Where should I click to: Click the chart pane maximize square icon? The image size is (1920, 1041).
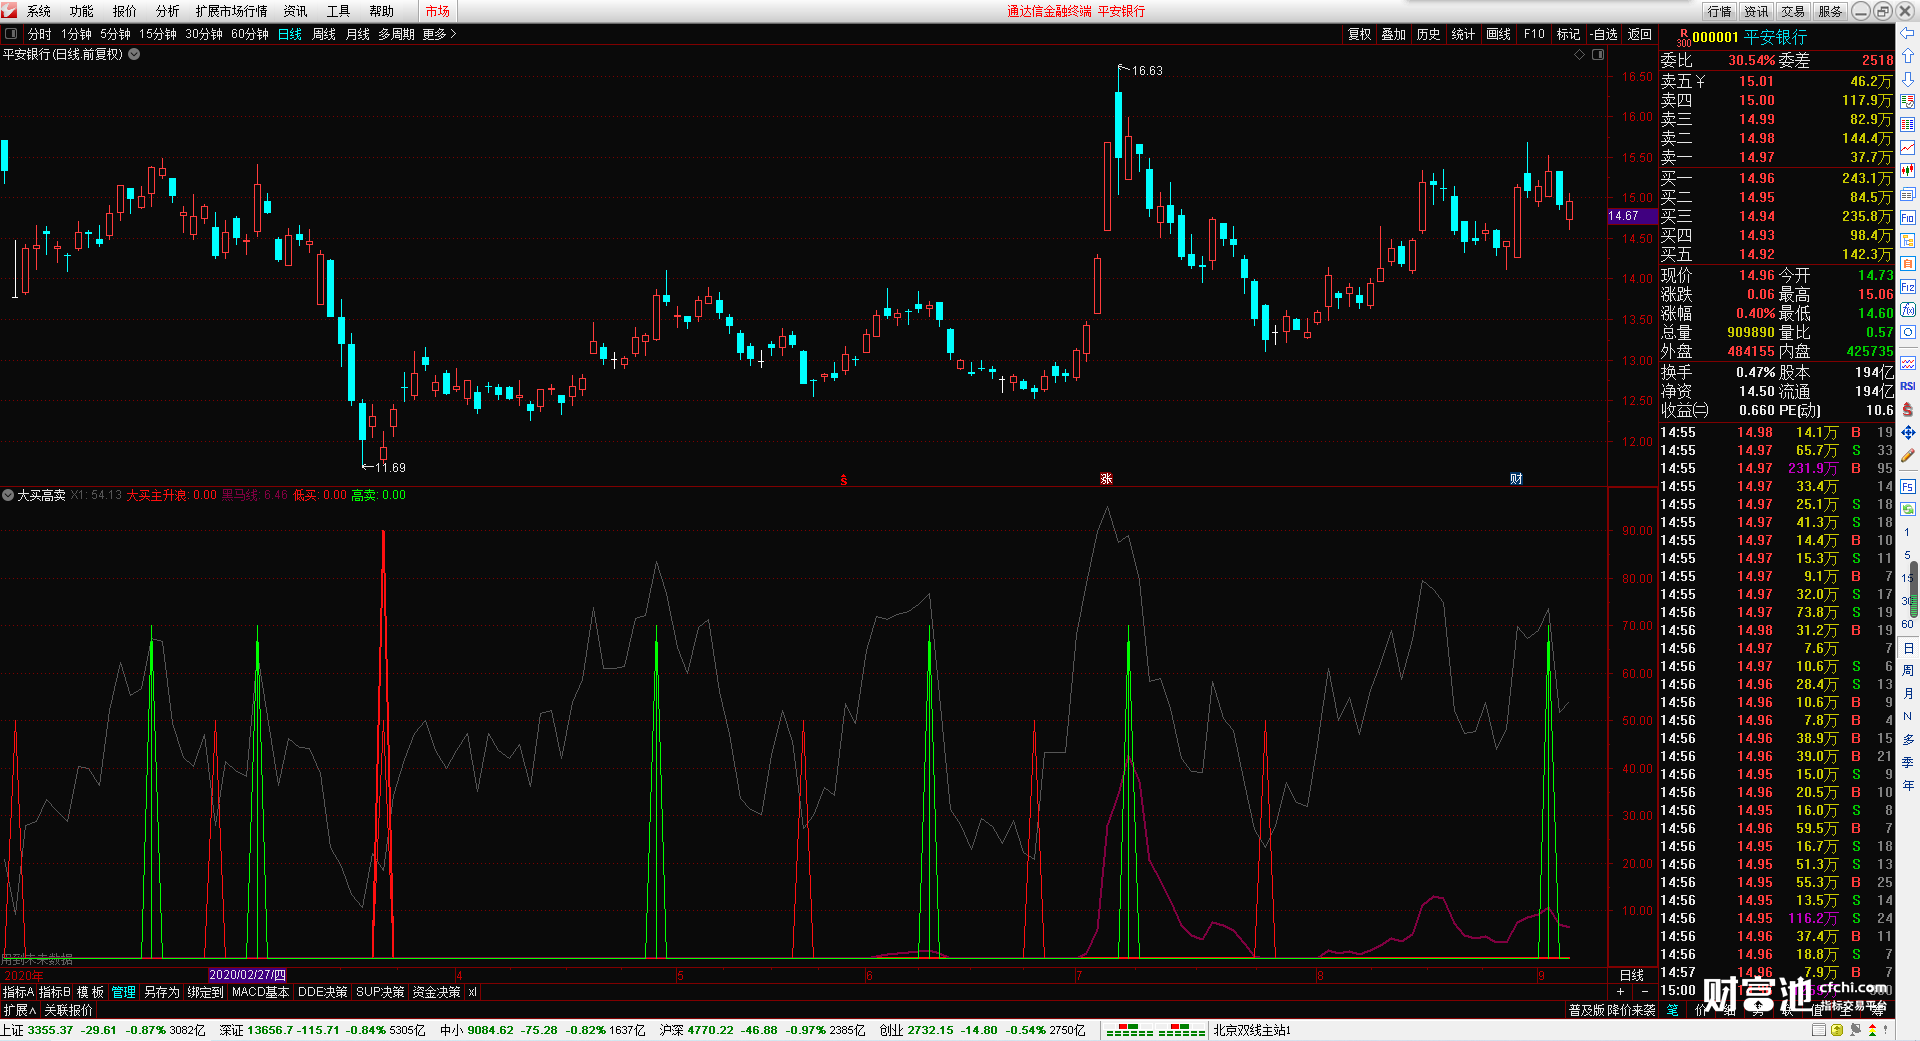[x=1598, y=55]
